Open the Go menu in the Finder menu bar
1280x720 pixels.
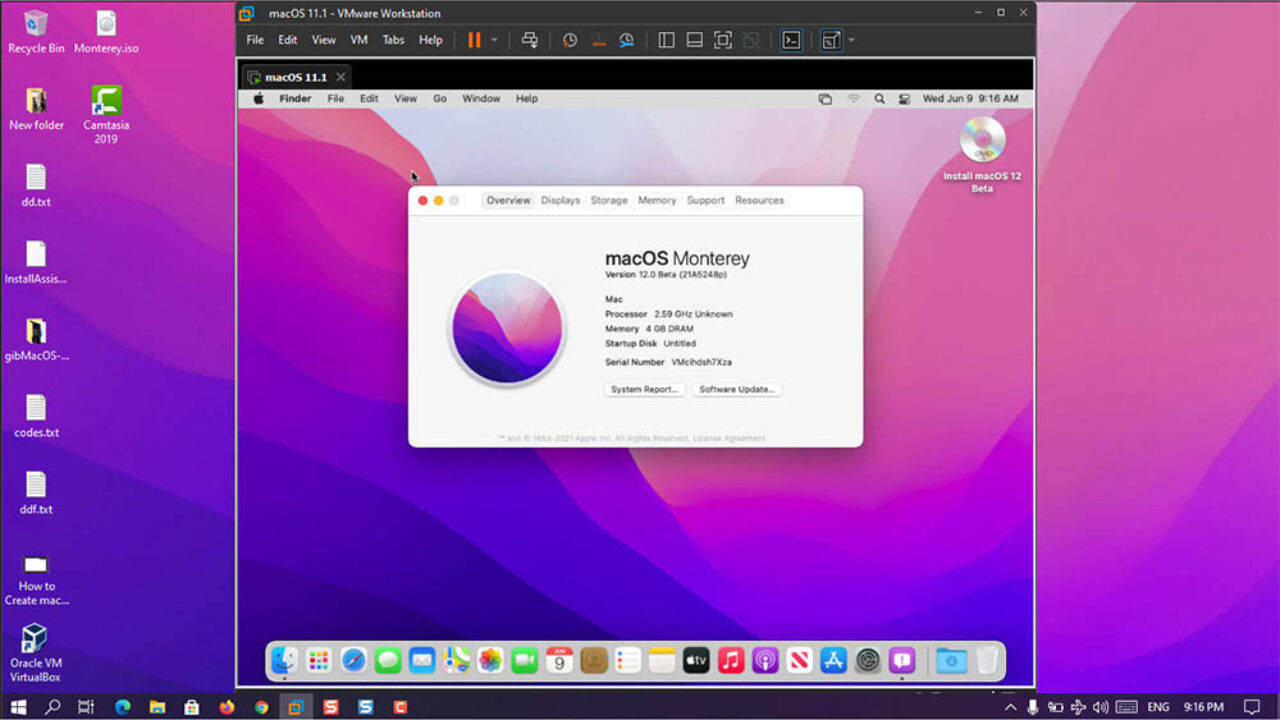click(x=440, y=99)
